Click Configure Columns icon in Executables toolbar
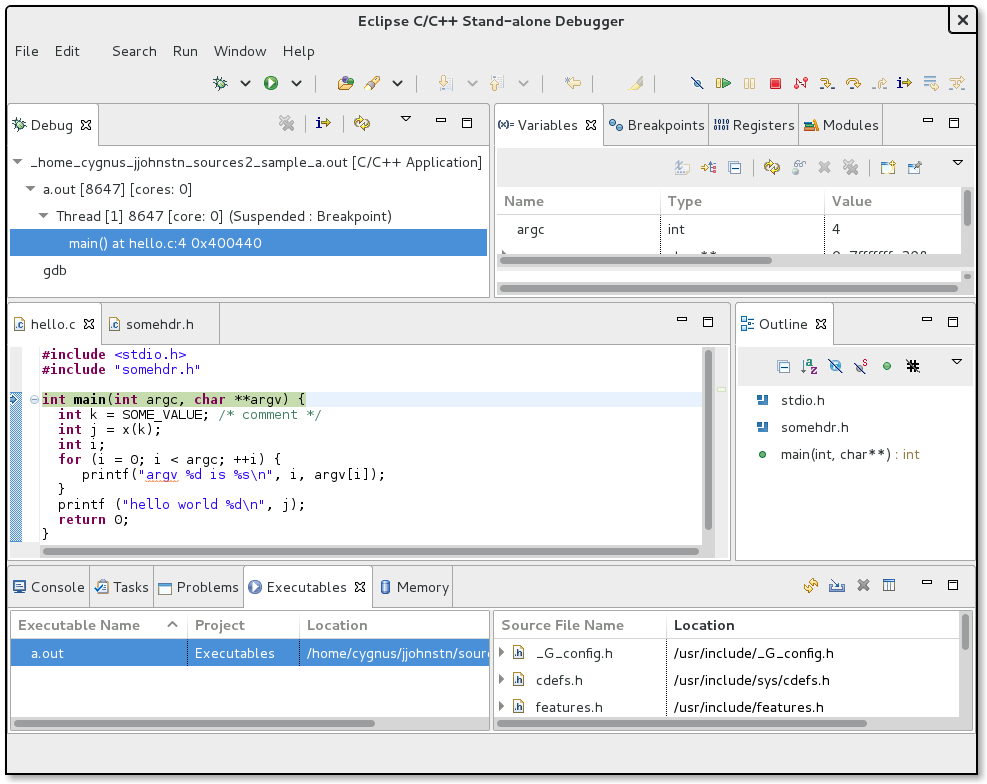The height and width of the screenshot is (784, 987). coord(889,586)
